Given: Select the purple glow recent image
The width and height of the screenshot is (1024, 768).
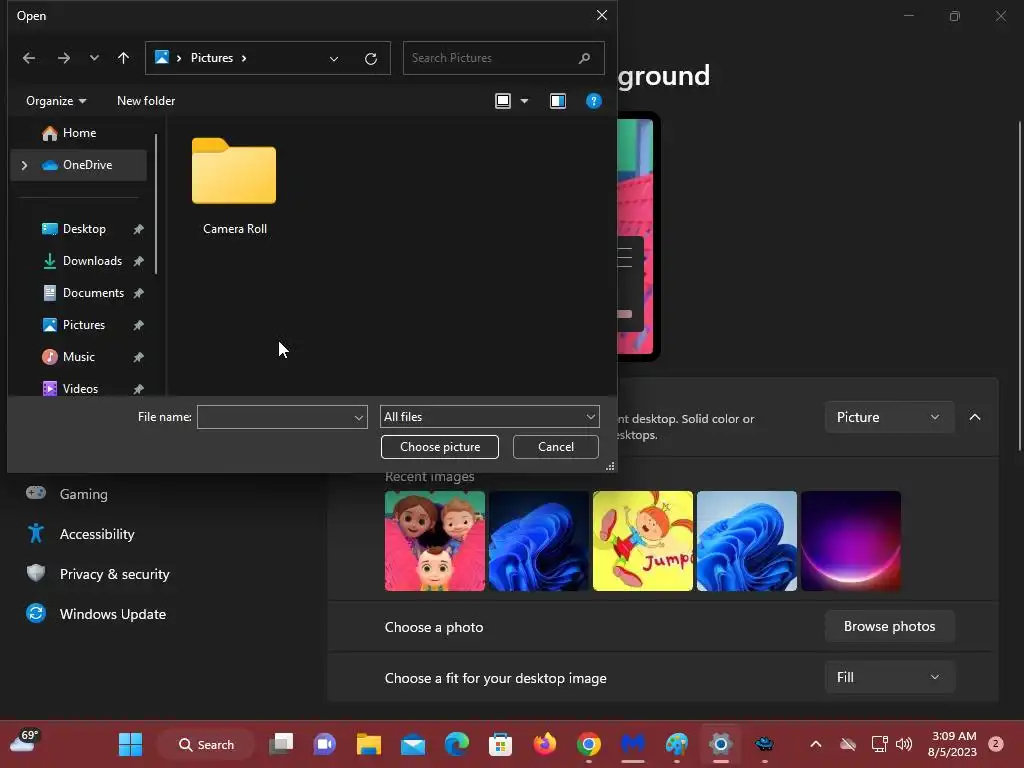Looking at the screenshot, I should (851, 541).
